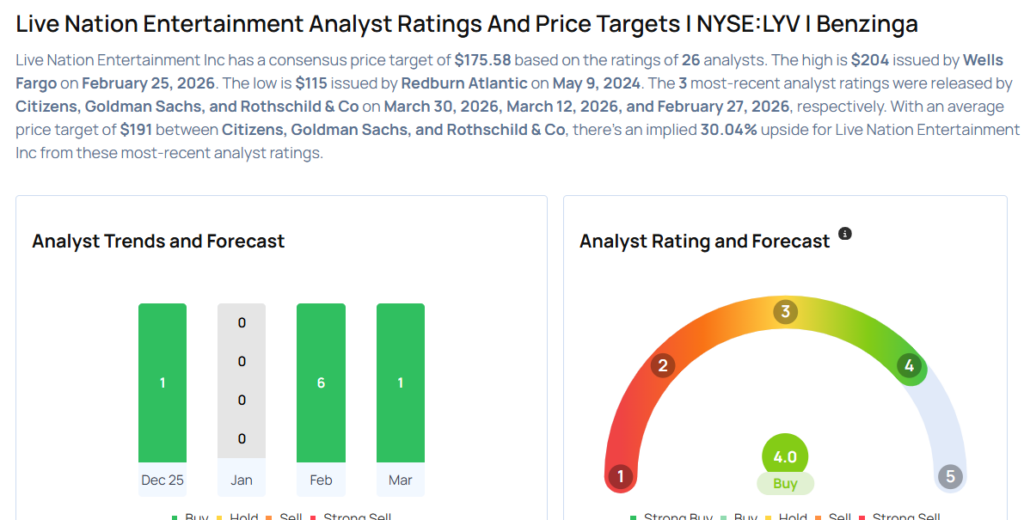Viewport: 1024px width, 520px height.
Task: Select the gray Jan bar with zeros
Action: click(241, 381)
